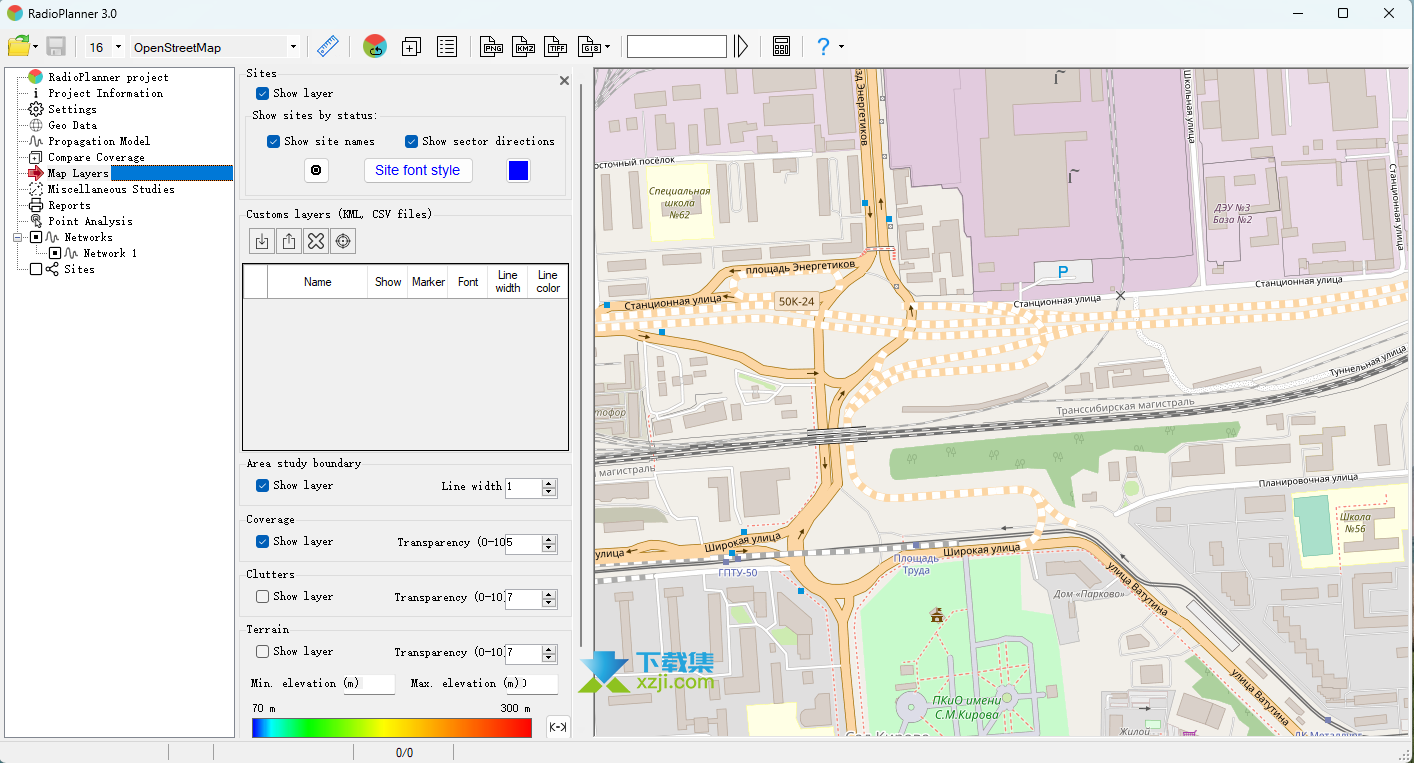Open the calculator tool
Screen dimensions: 1414x763
782,46
